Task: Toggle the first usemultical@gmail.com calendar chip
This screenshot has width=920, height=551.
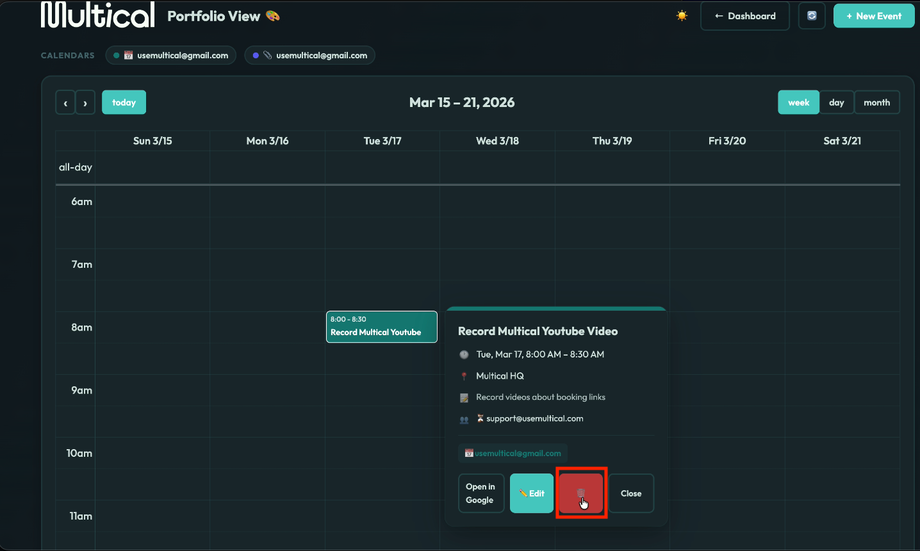Action: 171,55
